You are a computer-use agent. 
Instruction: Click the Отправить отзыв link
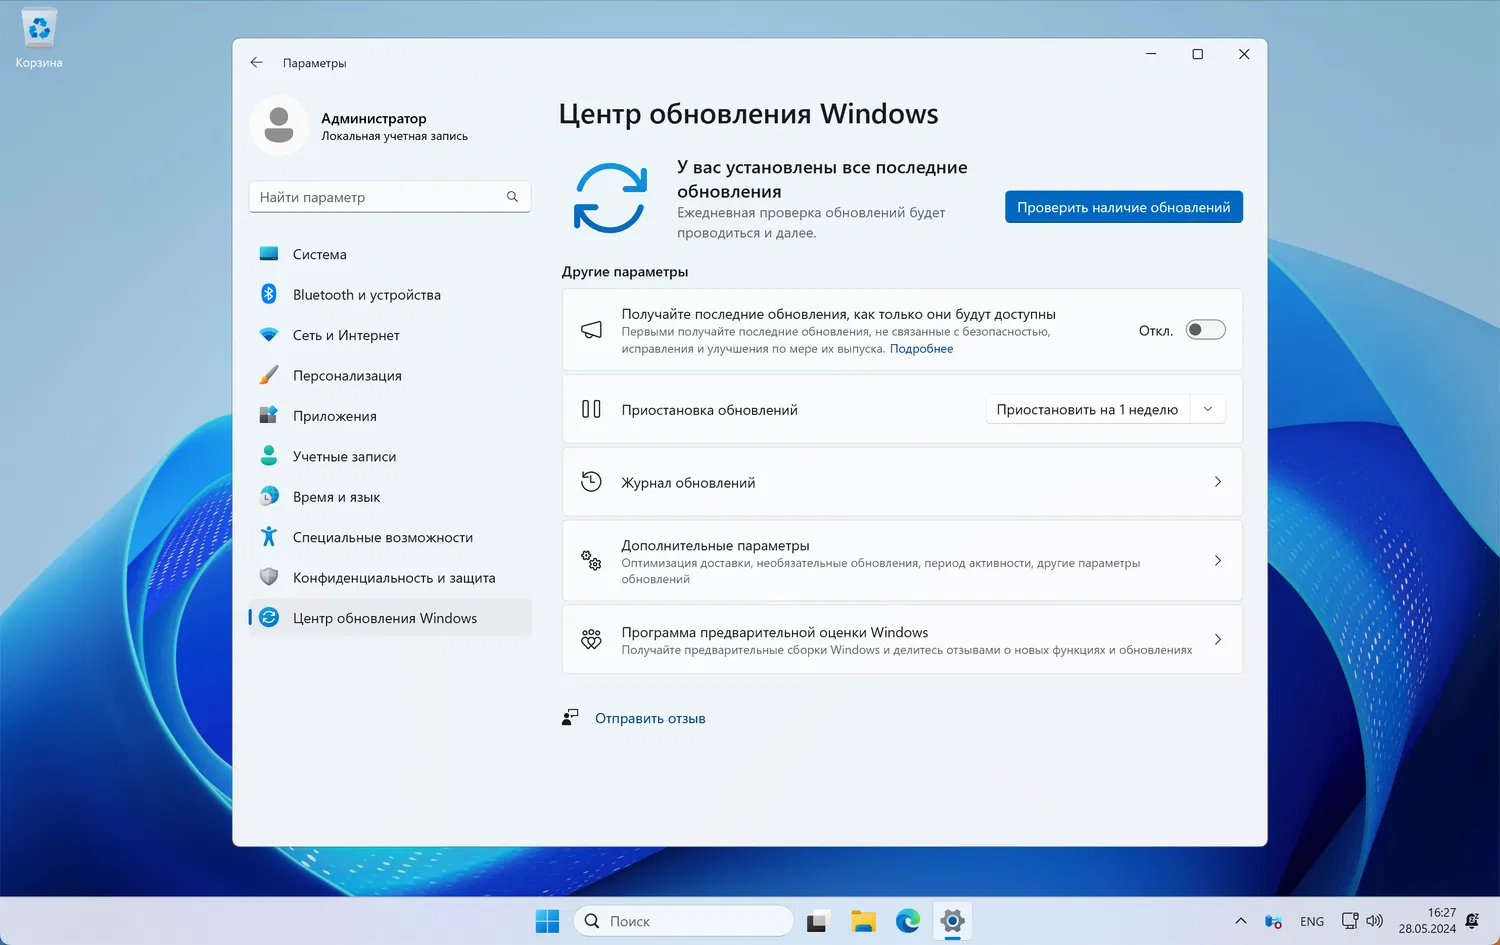650,718
